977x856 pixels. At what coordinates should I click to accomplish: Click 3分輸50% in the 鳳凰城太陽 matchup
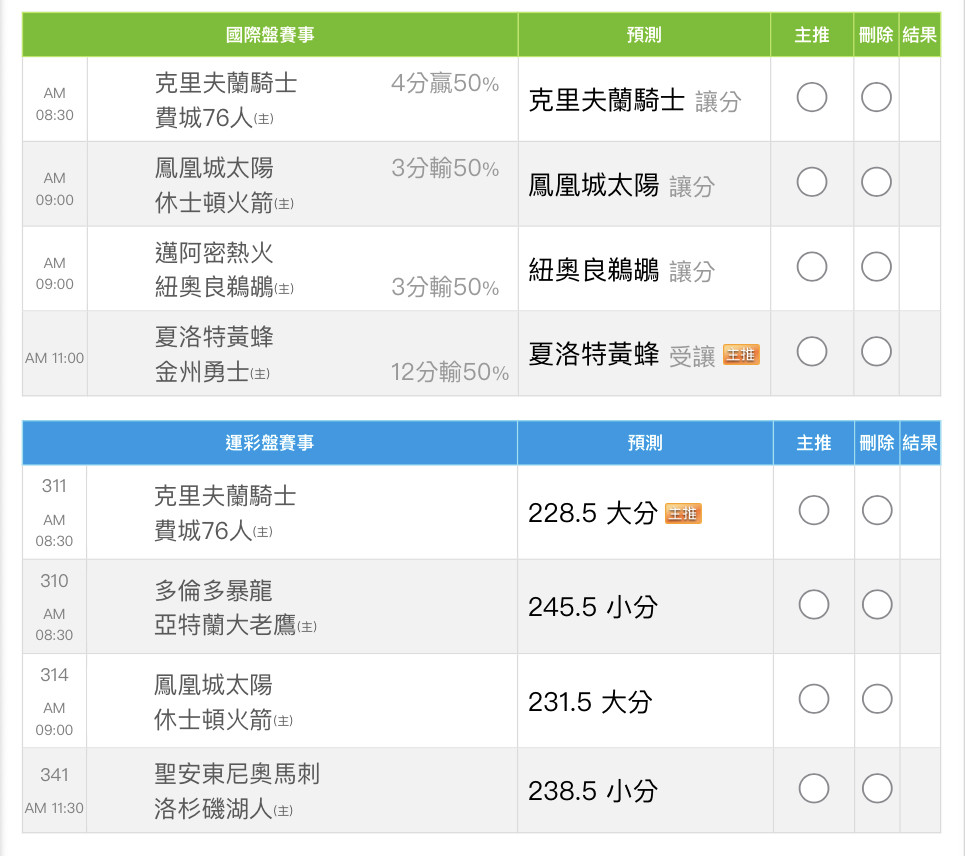pyautogui.click(x=445, y=168)
